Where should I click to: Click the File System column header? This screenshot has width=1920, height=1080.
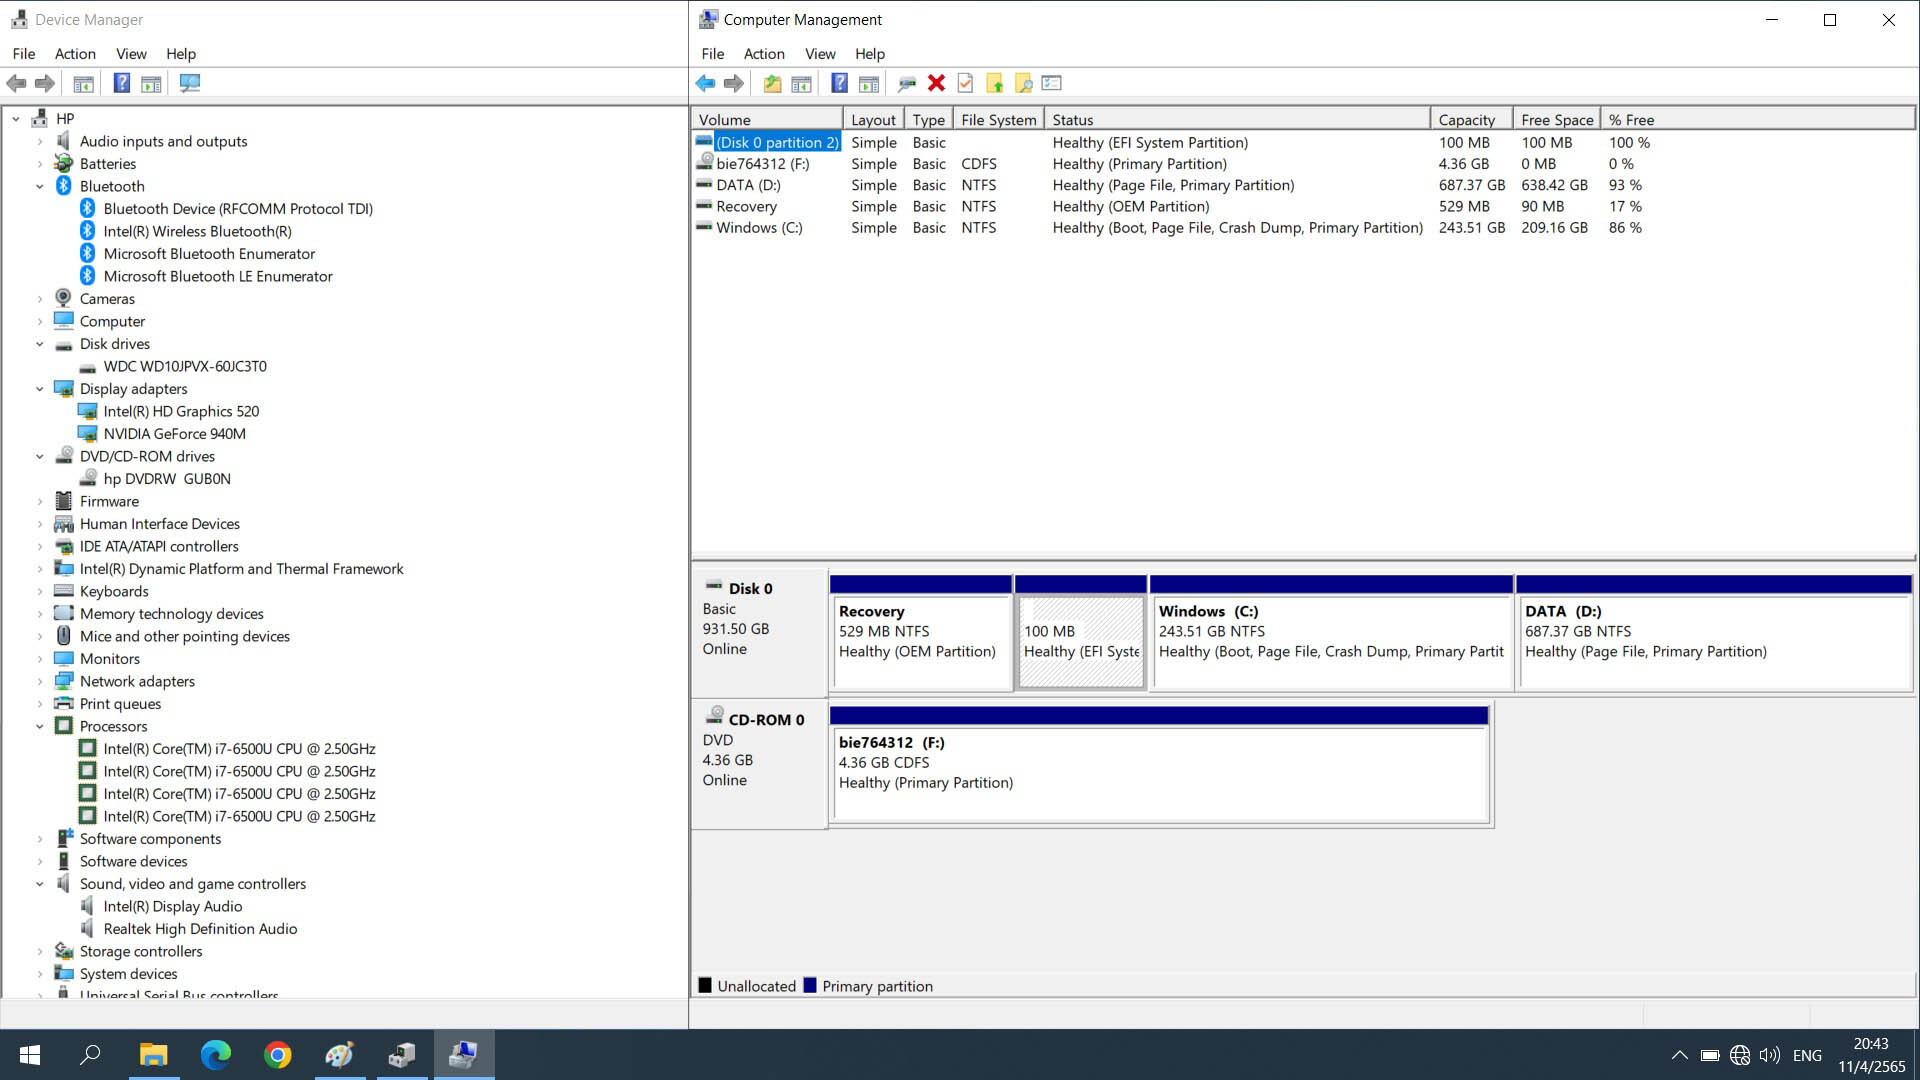pos(999,120)
